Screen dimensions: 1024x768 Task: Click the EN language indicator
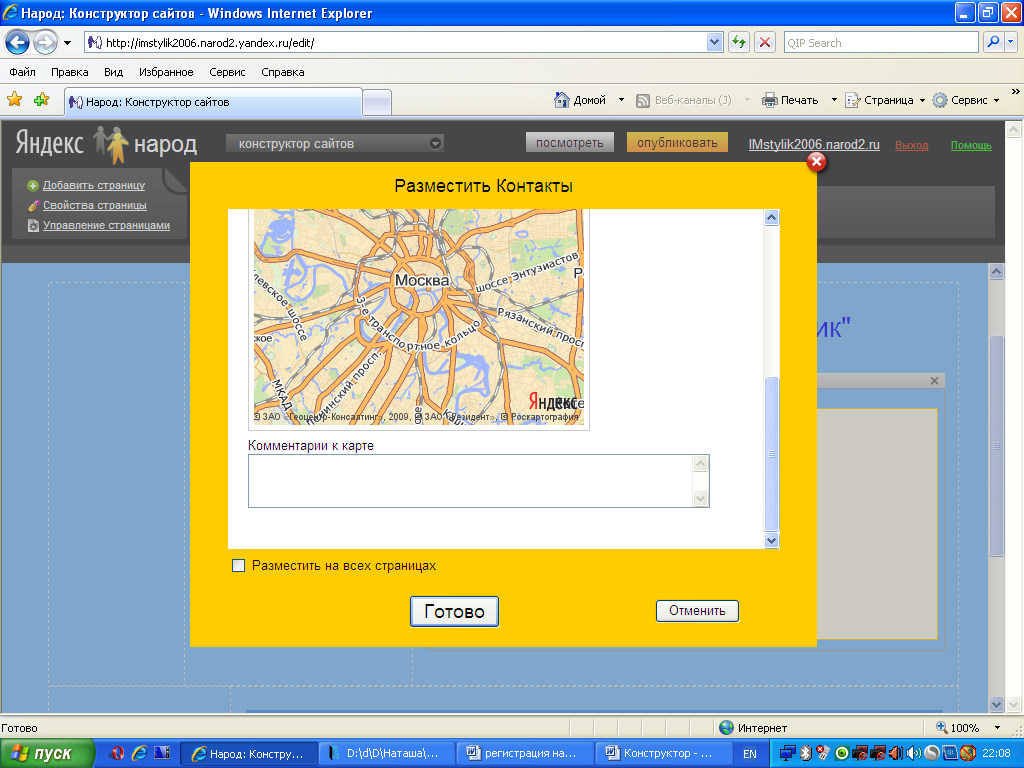(x=750, y=754)
